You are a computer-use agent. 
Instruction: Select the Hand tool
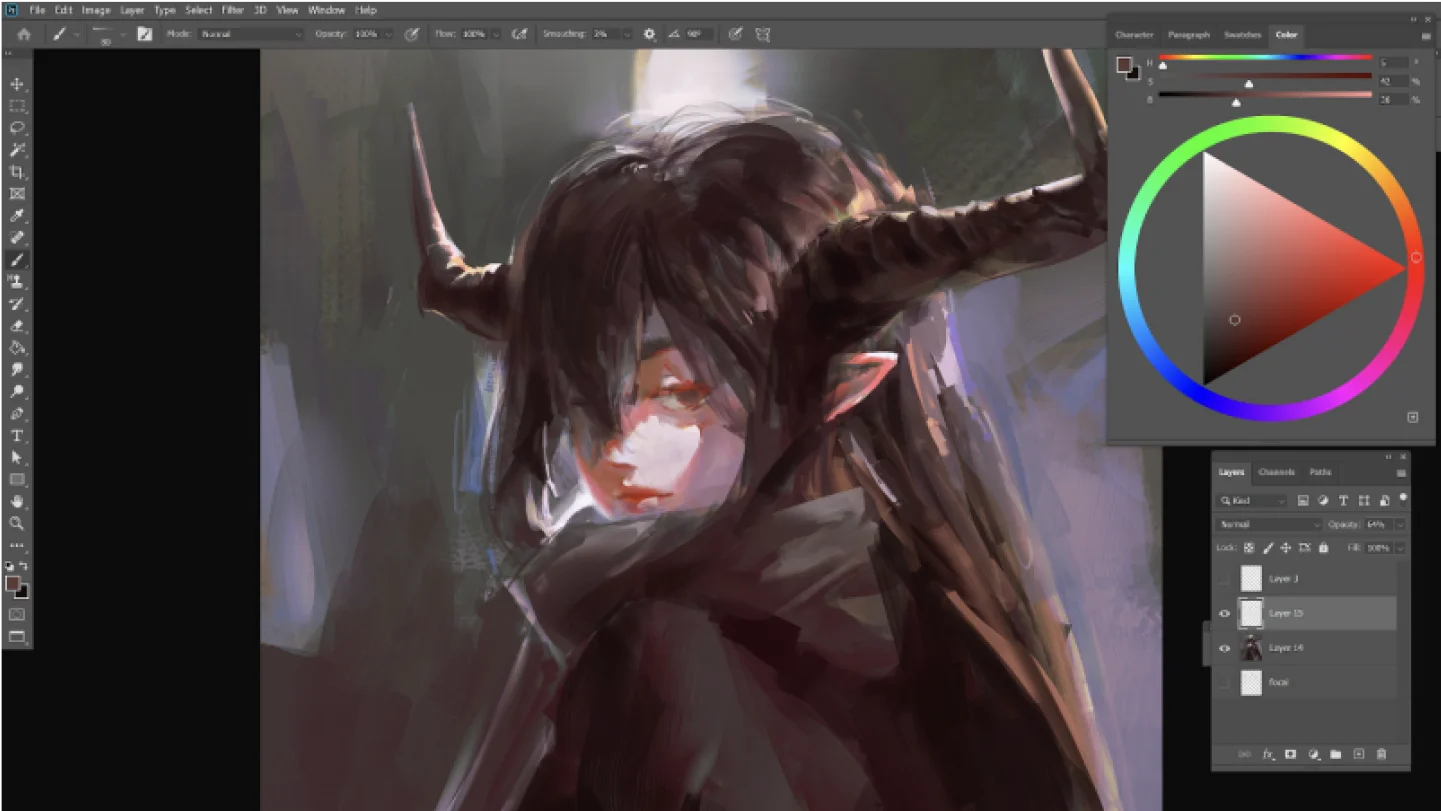17,501
